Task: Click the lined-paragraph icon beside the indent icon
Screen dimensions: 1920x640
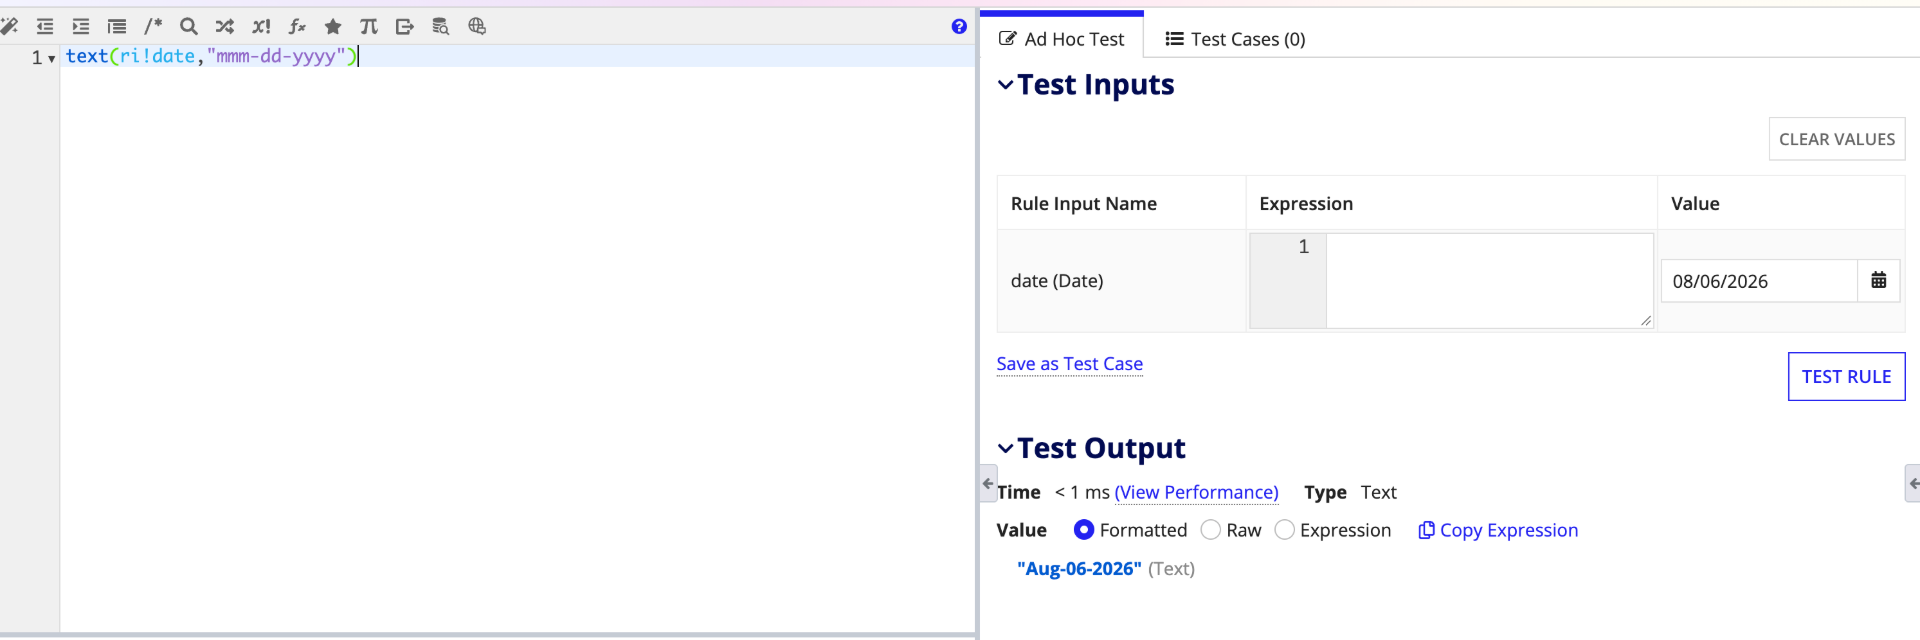Action: tap(117, 26)
